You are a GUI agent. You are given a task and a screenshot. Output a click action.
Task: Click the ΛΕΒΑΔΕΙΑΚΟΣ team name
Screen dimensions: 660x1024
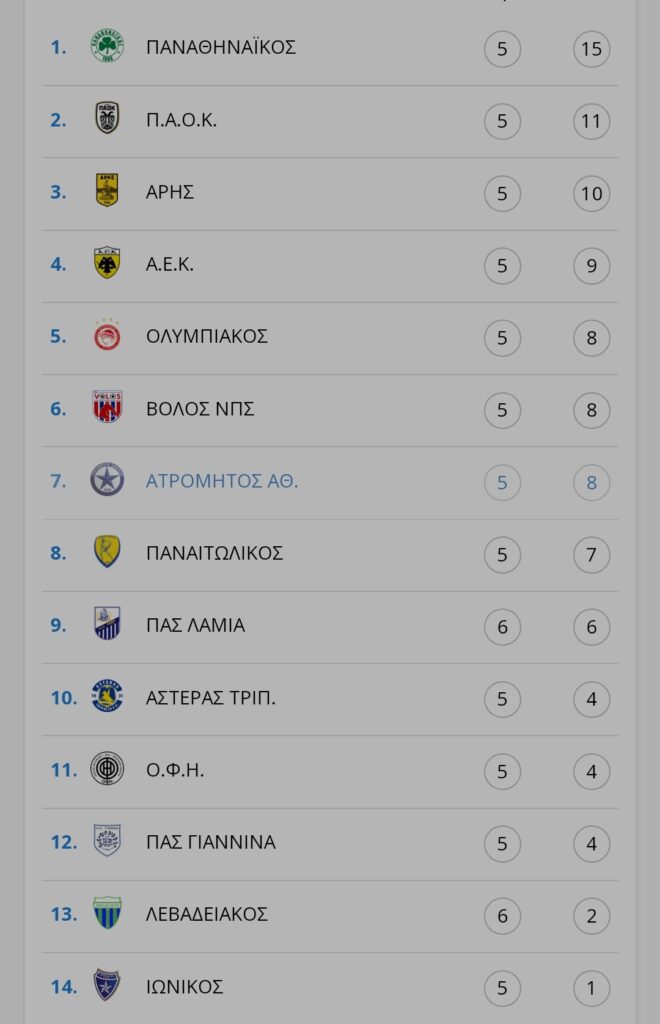(207, 914)
